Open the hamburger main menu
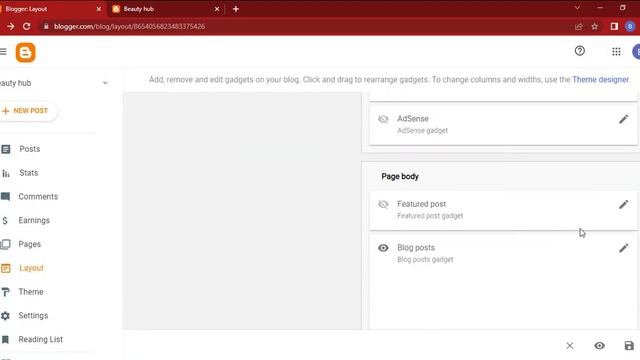 (3, 51)
